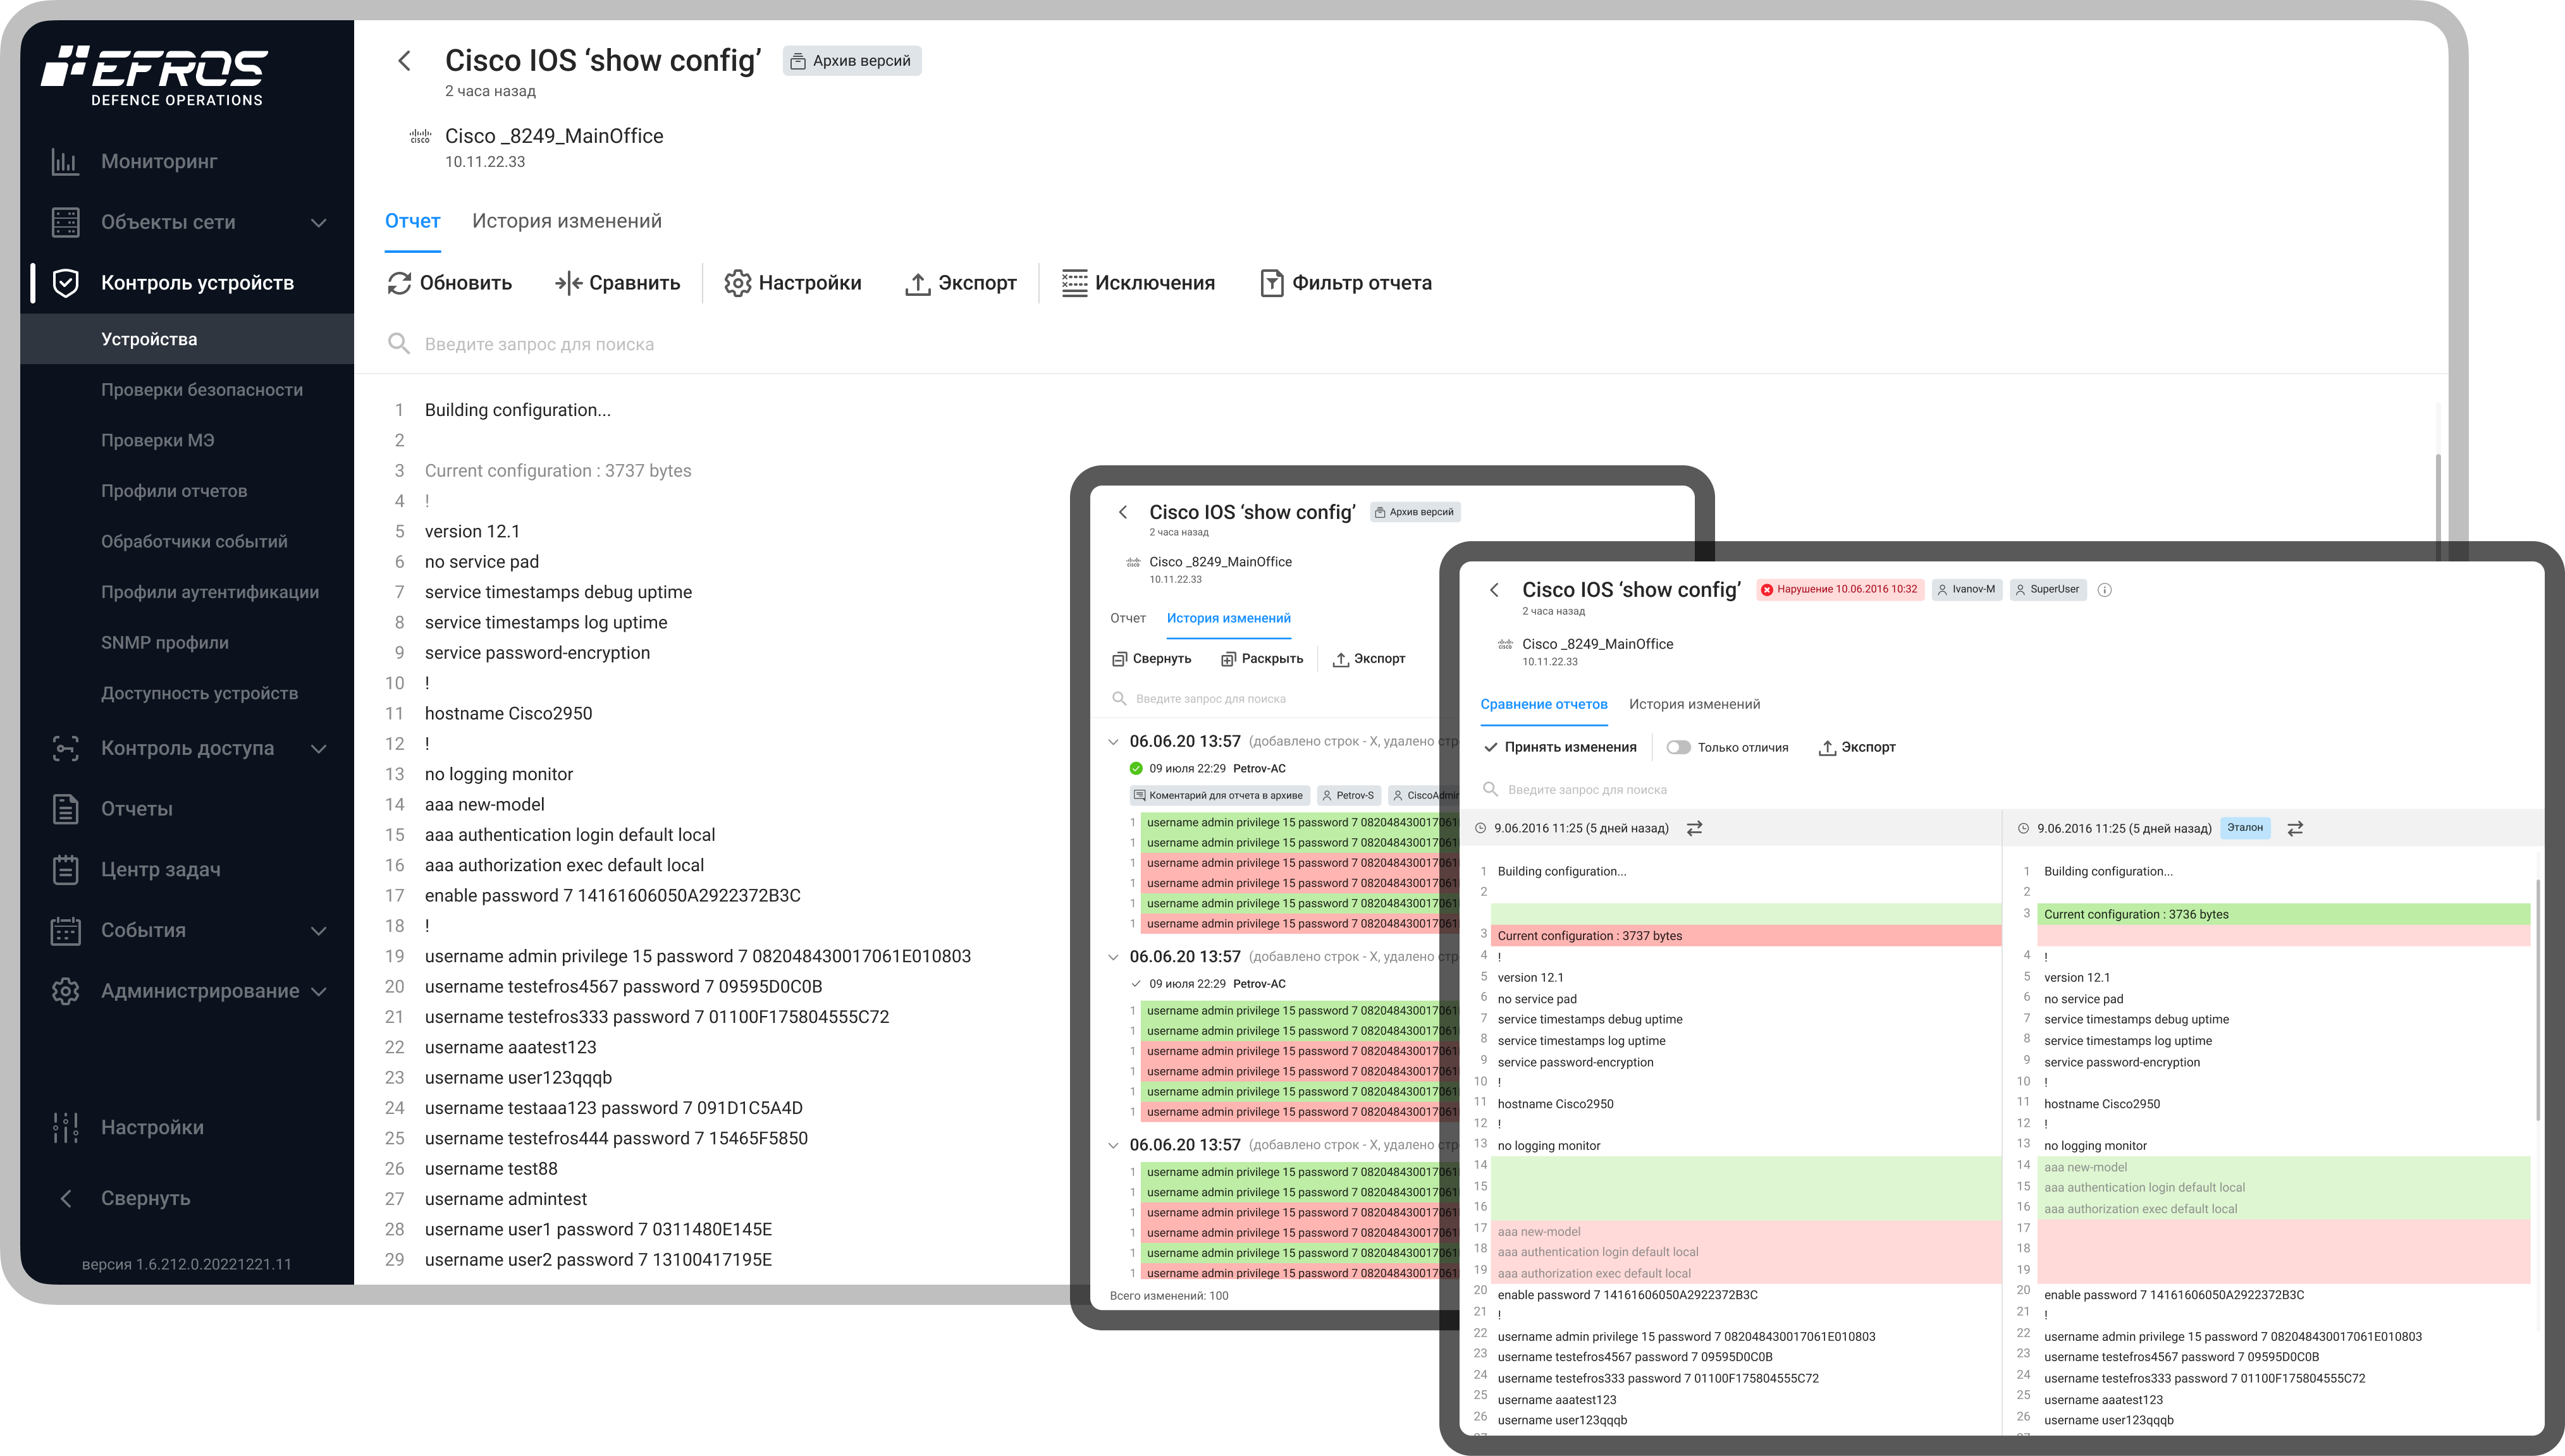Expand Объекты сети menu chevron

(319, 222)
